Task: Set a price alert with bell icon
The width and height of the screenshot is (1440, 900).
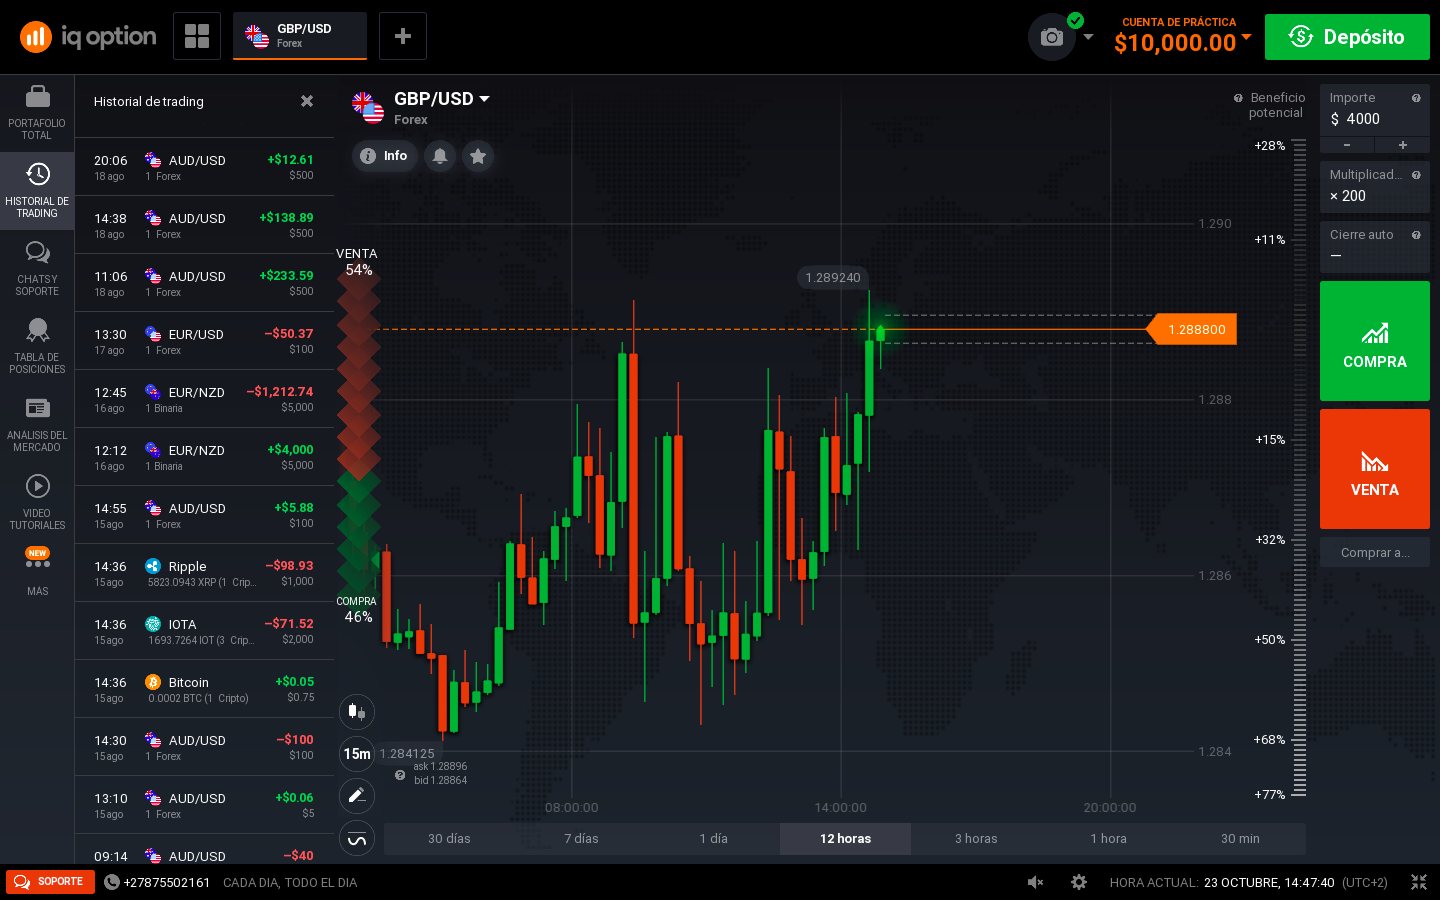Action: (x=440, y=156)
